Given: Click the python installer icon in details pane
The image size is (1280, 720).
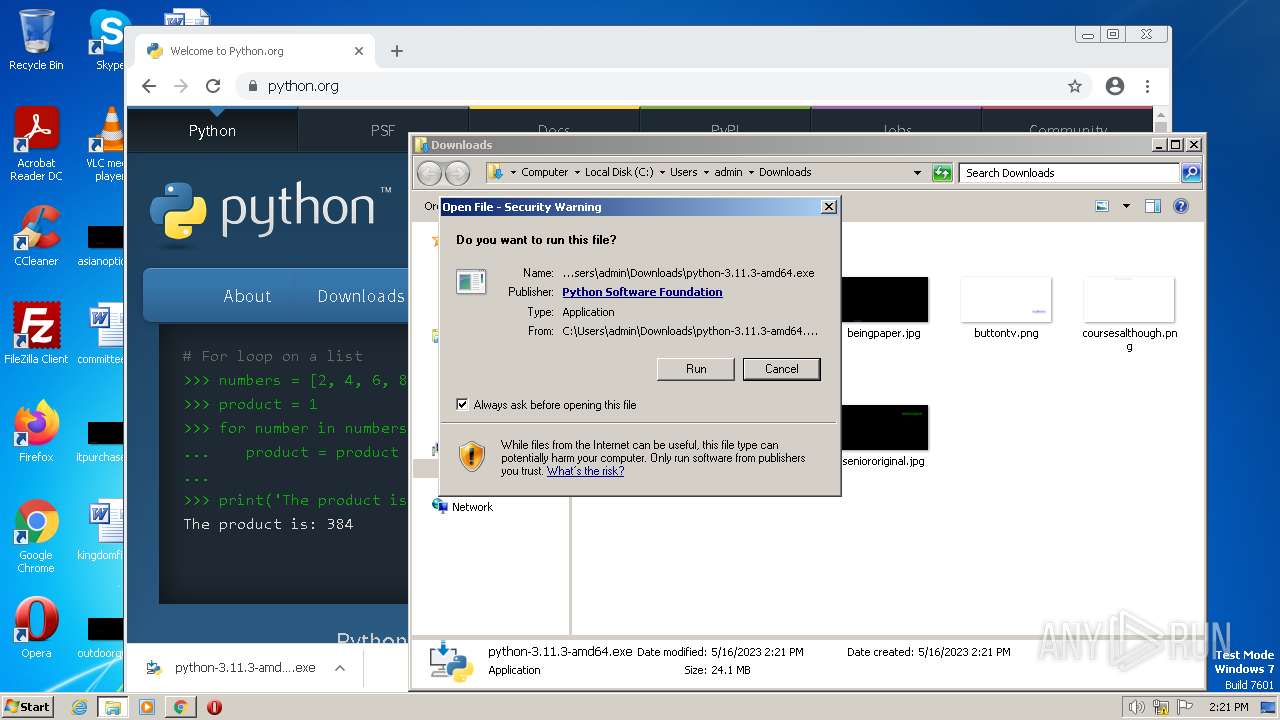Looking at the screenshot, I should [x=450, y=661].
